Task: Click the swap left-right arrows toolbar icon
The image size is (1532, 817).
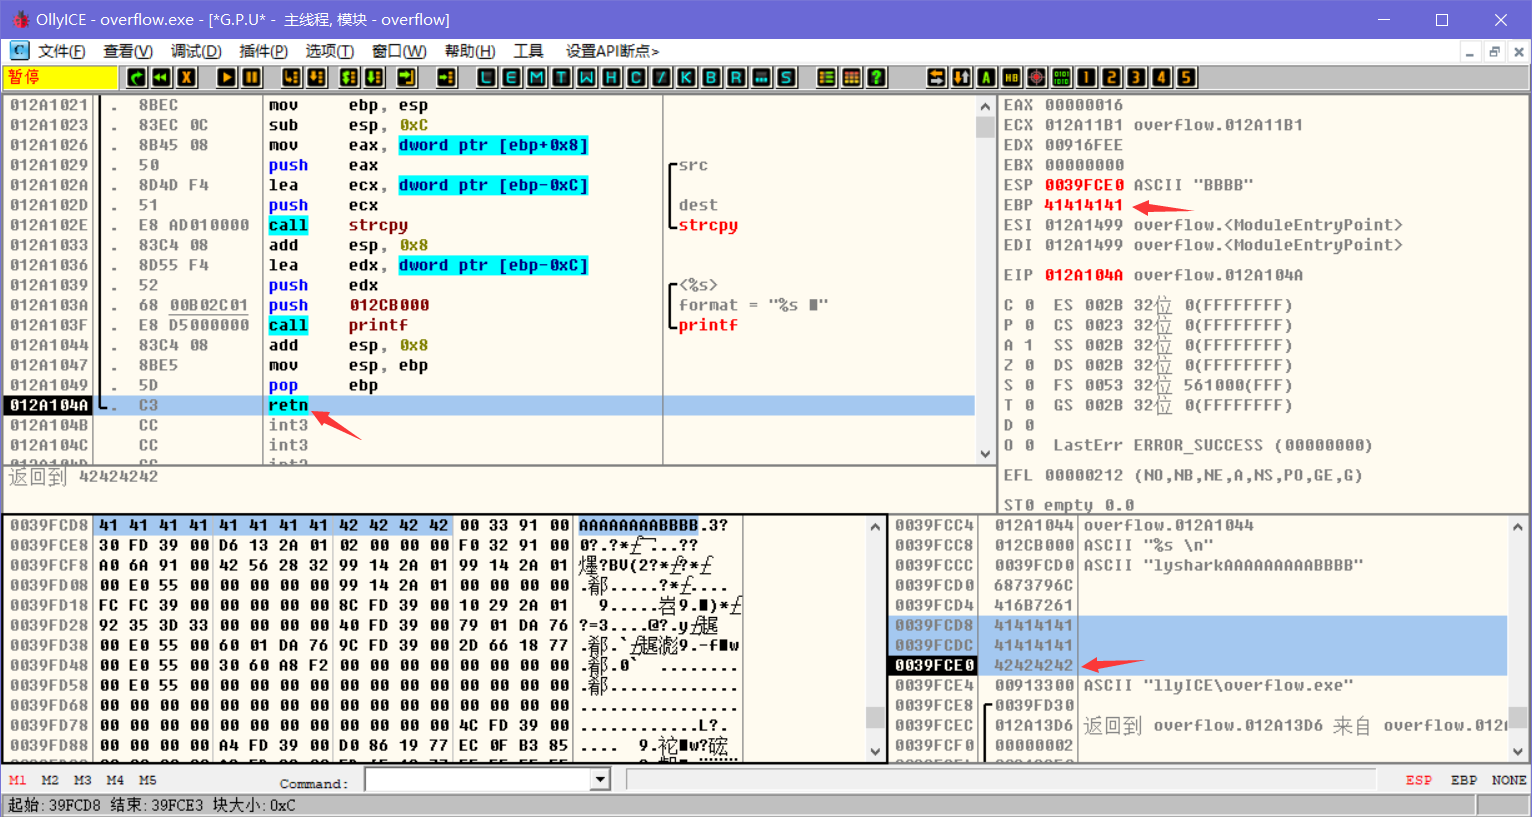Action: (x=937, y=77)
